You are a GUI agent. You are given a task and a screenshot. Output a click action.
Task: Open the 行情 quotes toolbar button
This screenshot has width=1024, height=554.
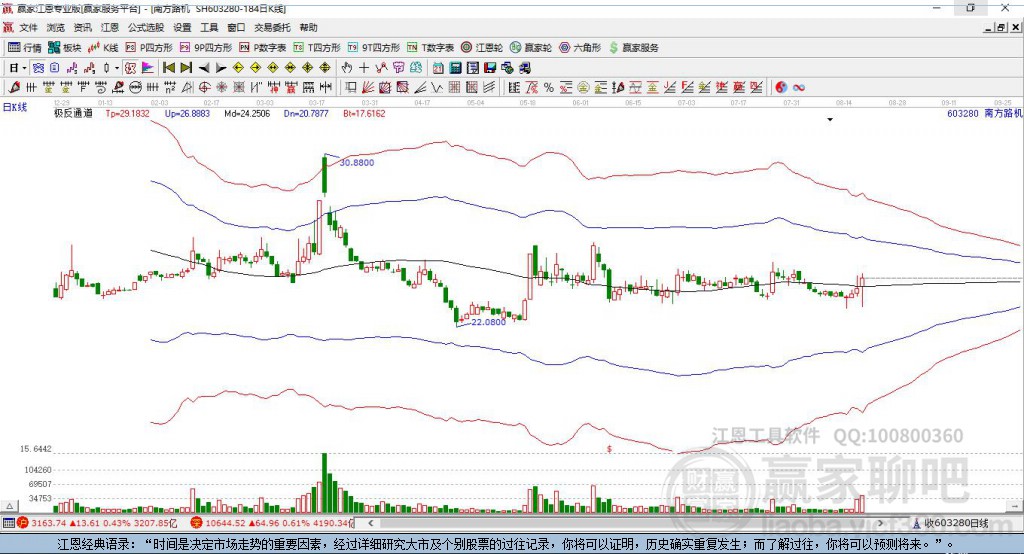[24, 48]
